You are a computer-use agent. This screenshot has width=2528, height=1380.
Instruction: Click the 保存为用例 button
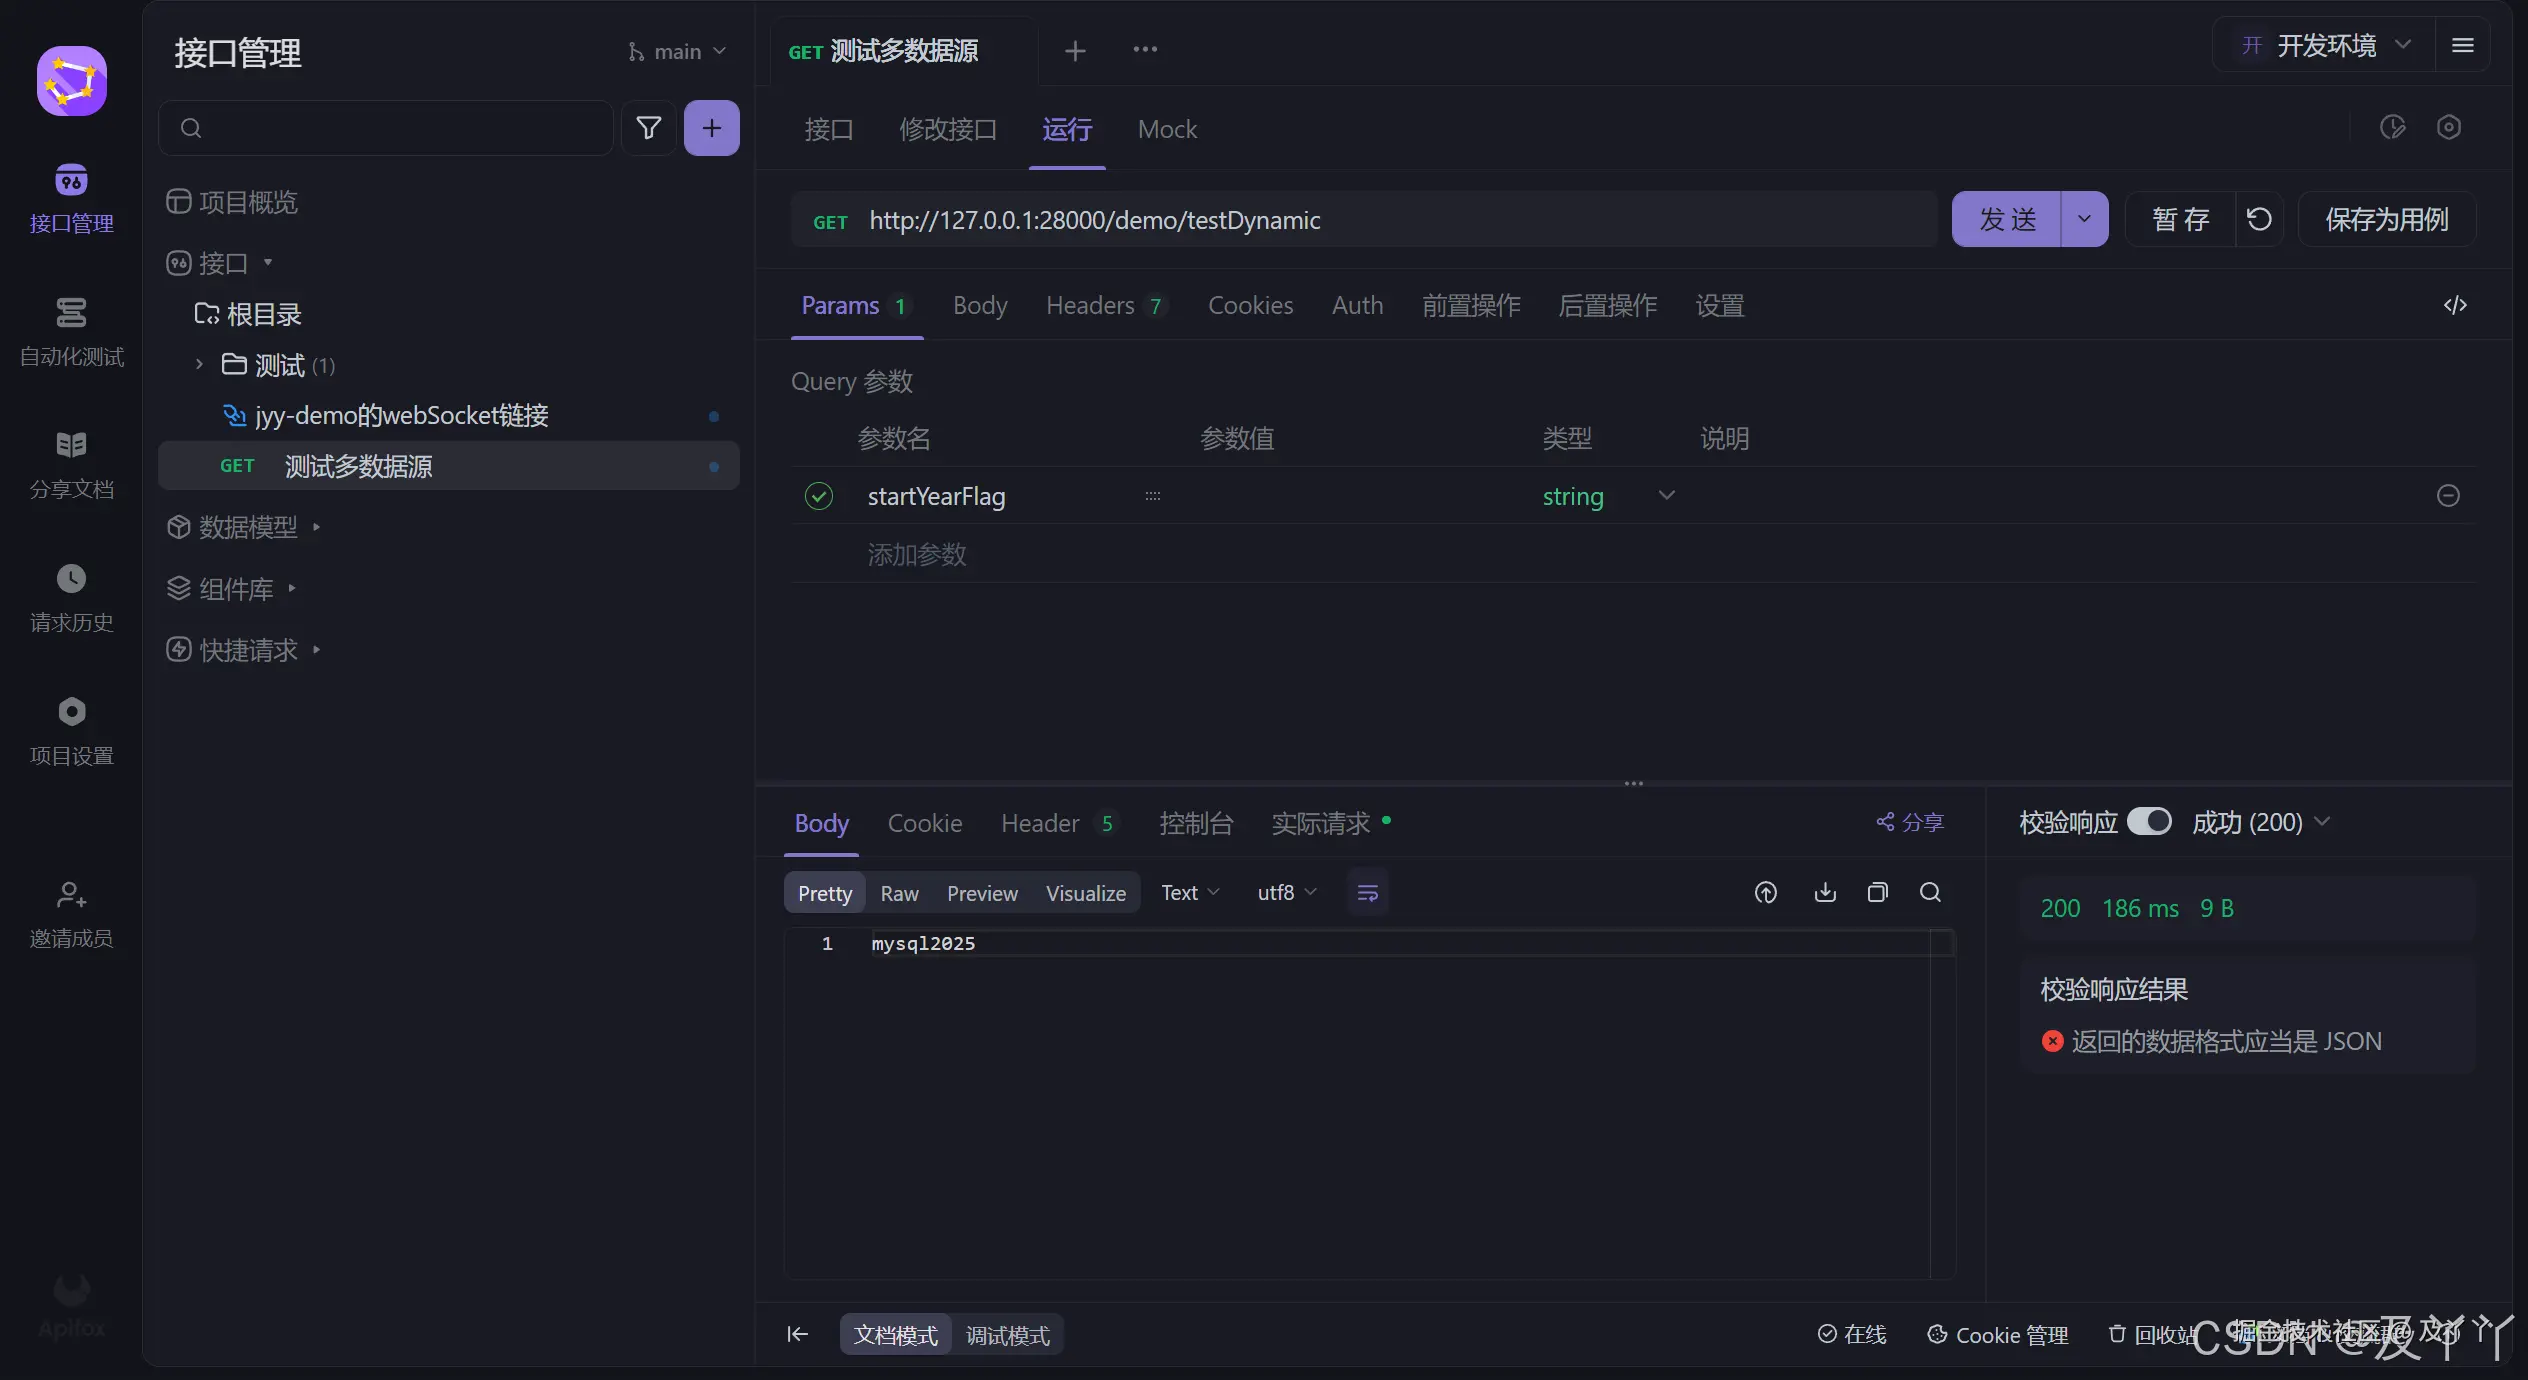2386,219
